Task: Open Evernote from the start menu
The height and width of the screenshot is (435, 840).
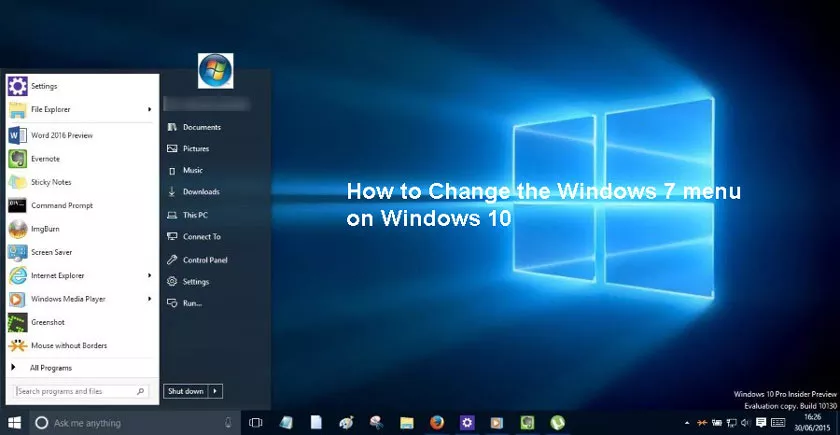Action: click(82, 159)
